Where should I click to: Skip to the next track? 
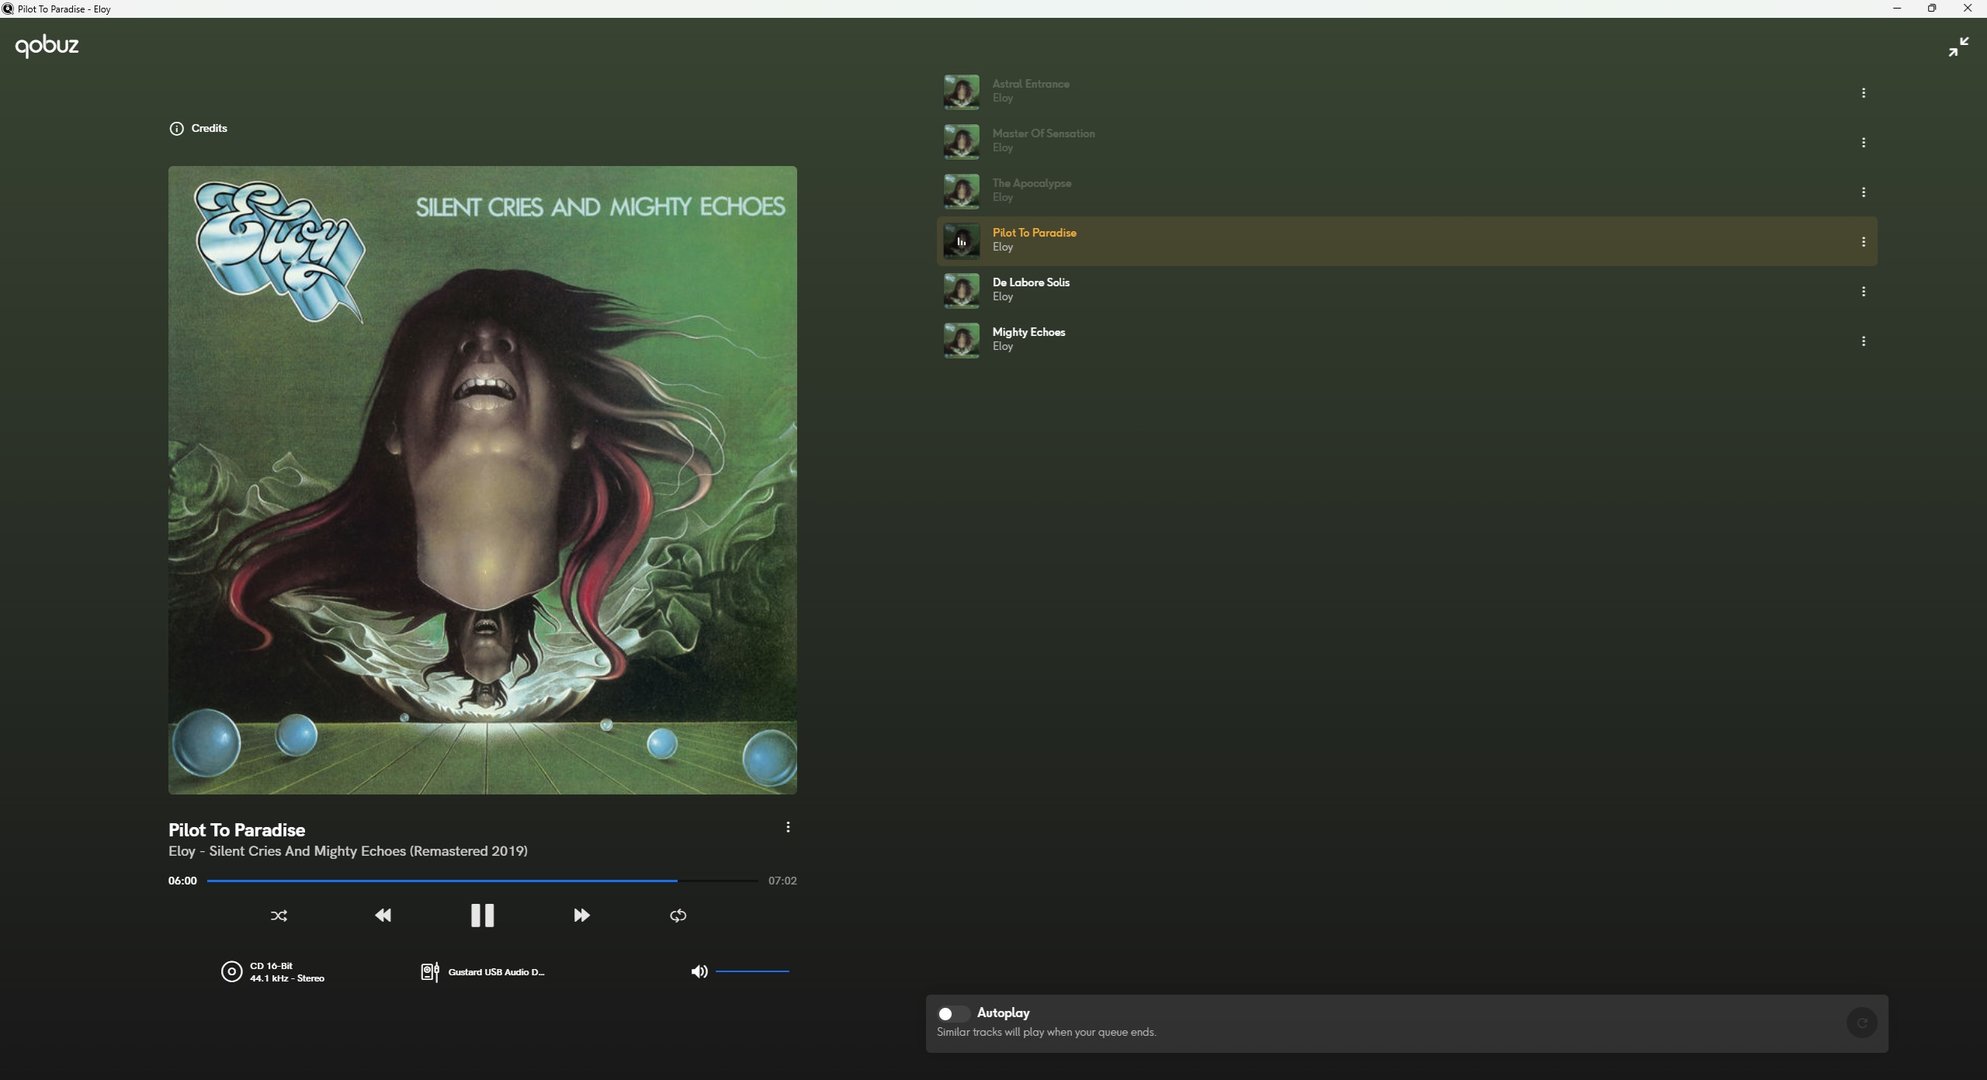(x=581, y=915)
